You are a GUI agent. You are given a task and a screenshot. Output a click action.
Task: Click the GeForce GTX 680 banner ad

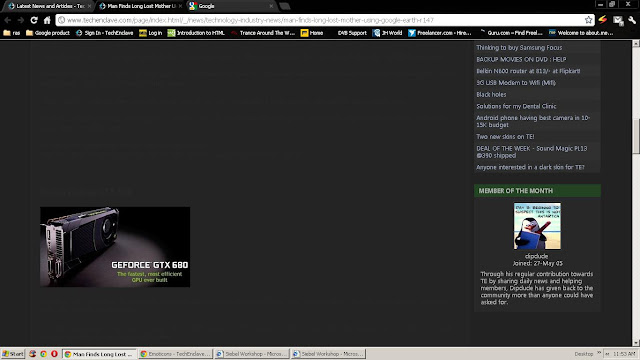click(x=115, y=247)
